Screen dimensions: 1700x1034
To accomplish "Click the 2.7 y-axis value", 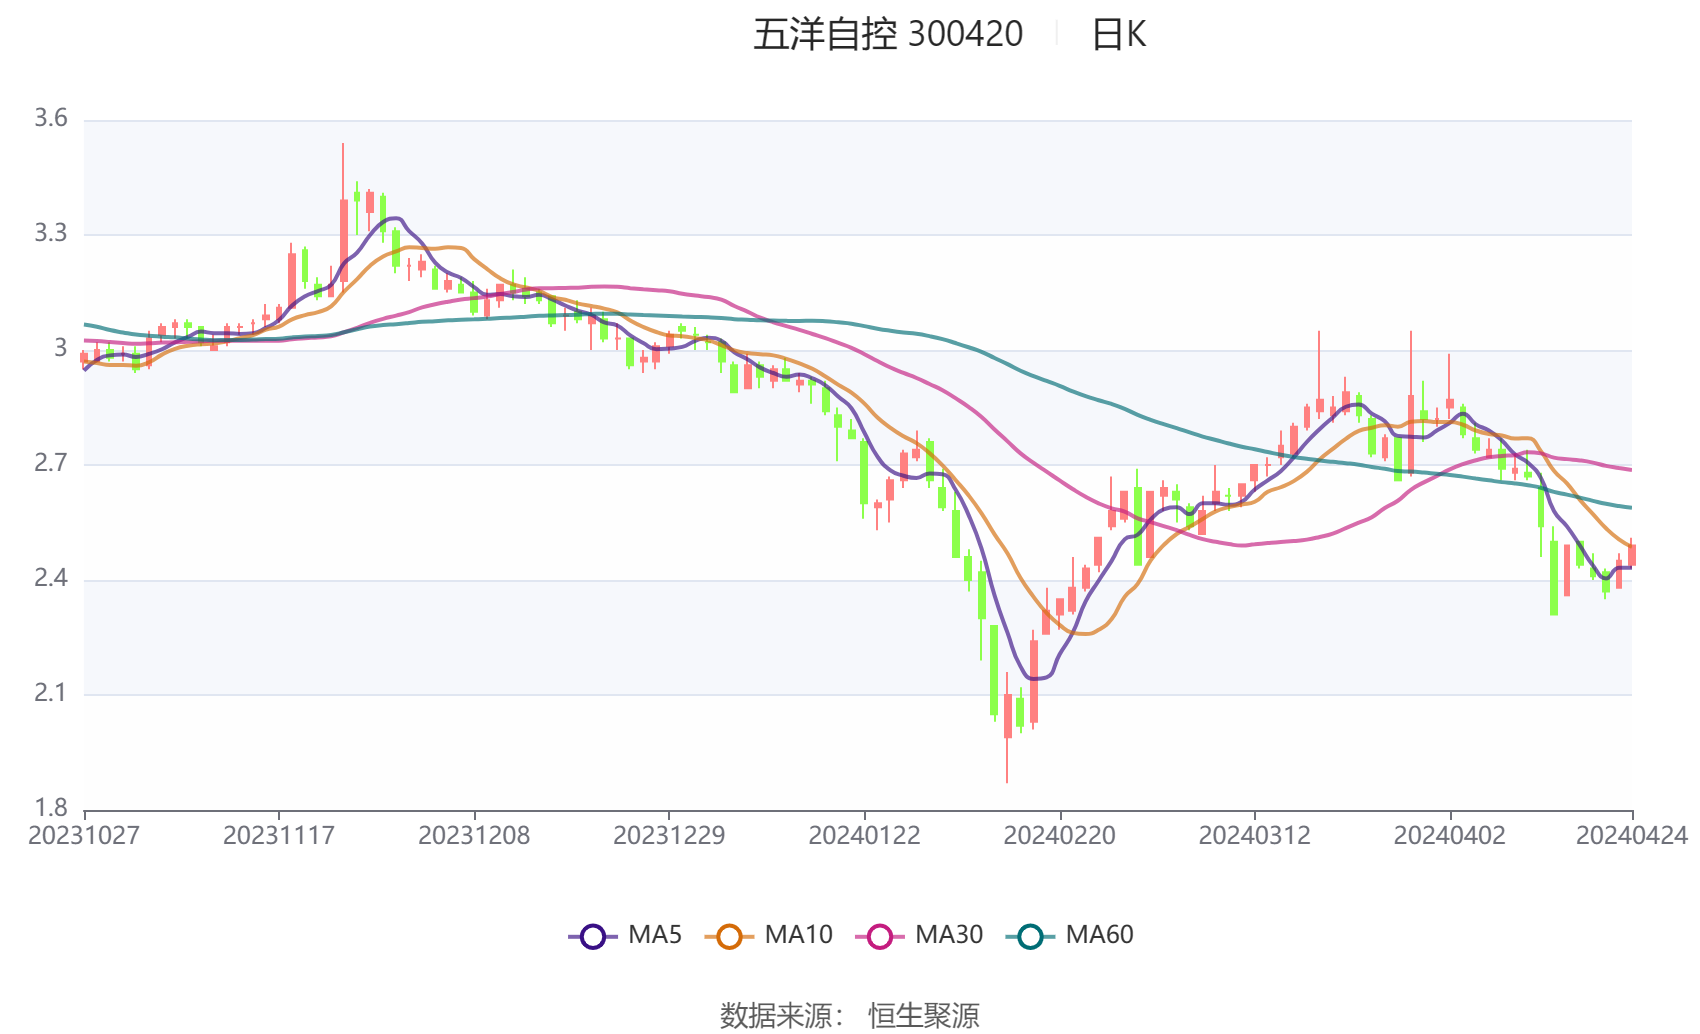I will 51,463.
